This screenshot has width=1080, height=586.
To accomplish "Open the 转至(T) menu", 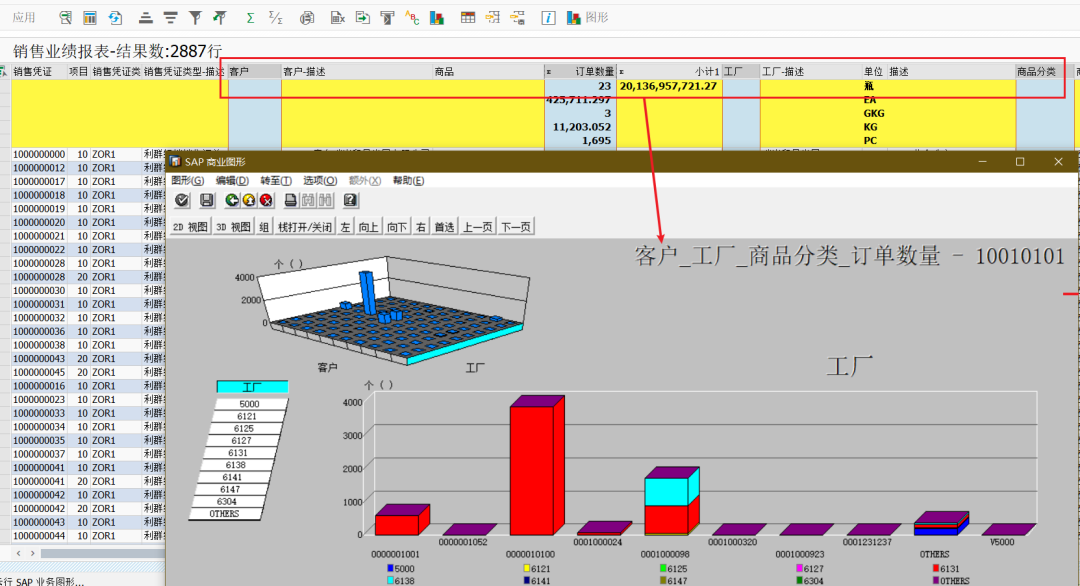I will 276,180.
